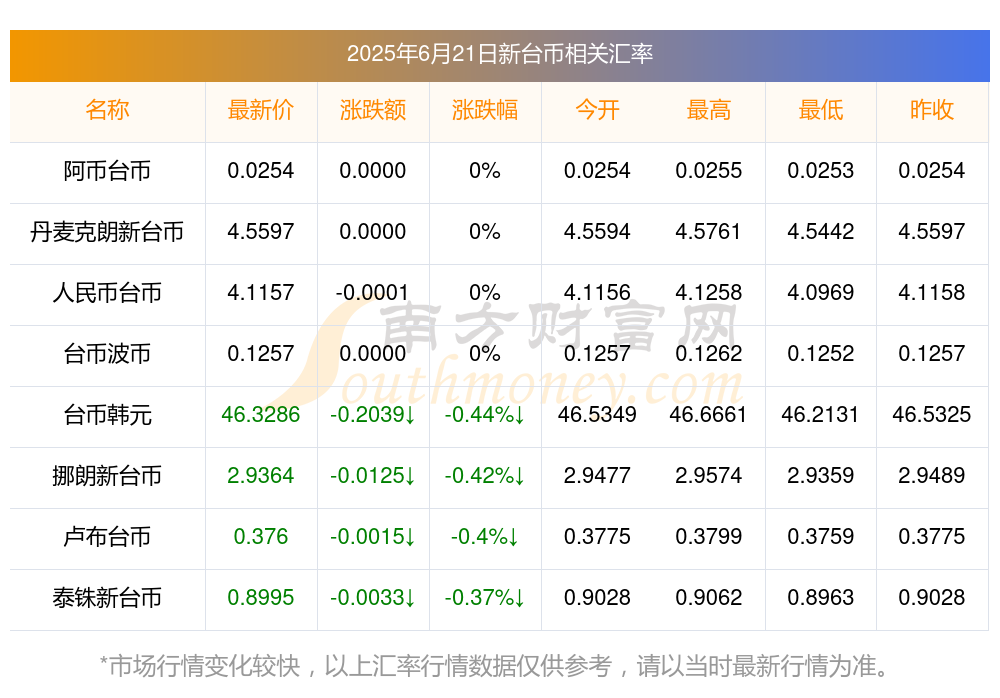Click the green latest price 0.8995

click(260, 598)
